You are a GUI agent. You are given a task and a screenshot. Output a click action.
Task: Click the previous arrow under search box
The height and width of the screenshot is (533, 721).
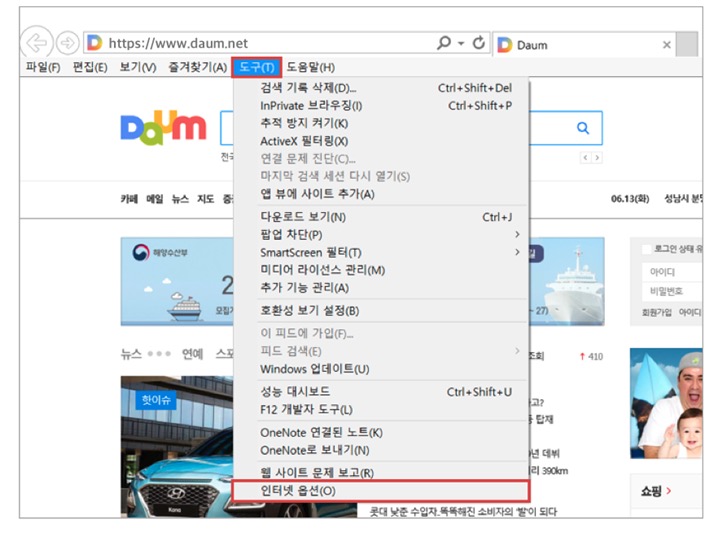585,158
